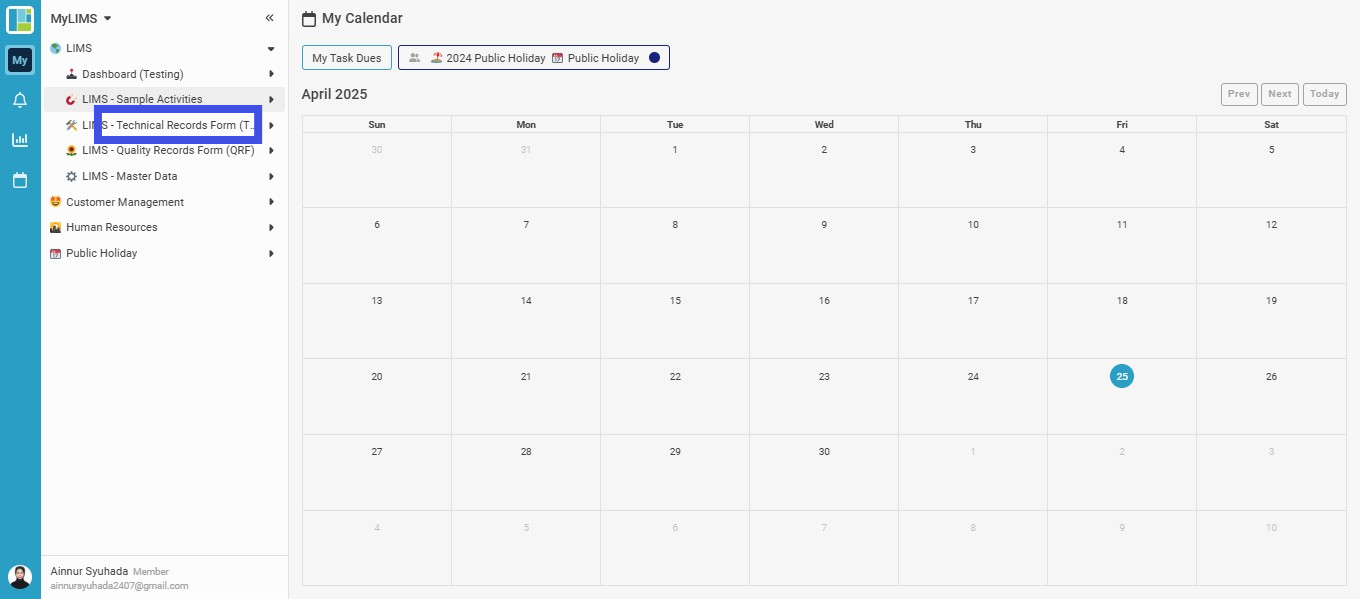Click the dark blue color dot
Viewport: 1360px width, 599px height.
click(x=654, y=58)
